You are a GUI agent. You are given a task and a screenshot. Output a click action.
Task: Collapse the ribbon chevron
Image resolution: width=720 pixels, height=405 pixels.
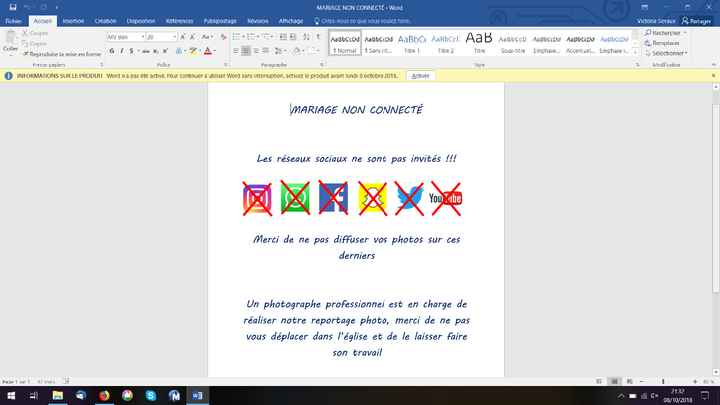714,65
